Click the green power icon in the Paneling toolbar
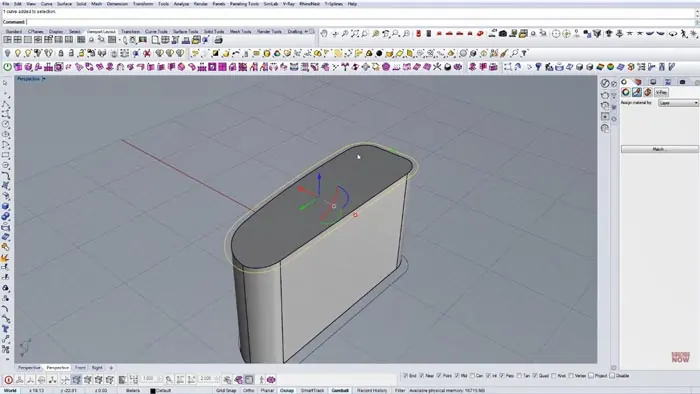This screenshot has width=700, height=394. pyautogui.click(x=8, y=67)
